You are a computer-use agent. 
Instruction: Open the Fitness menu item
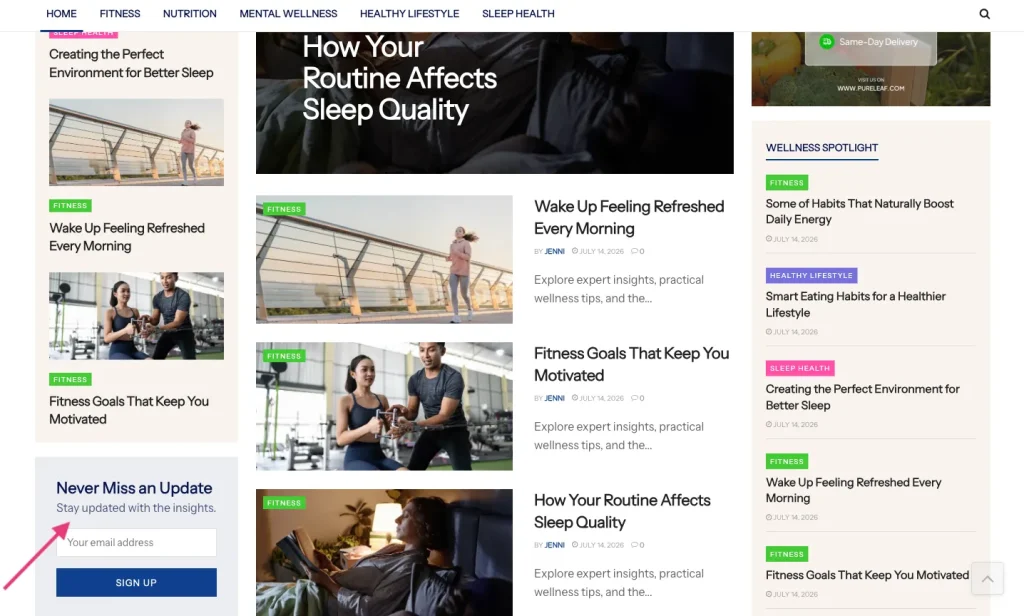[120, 14]
